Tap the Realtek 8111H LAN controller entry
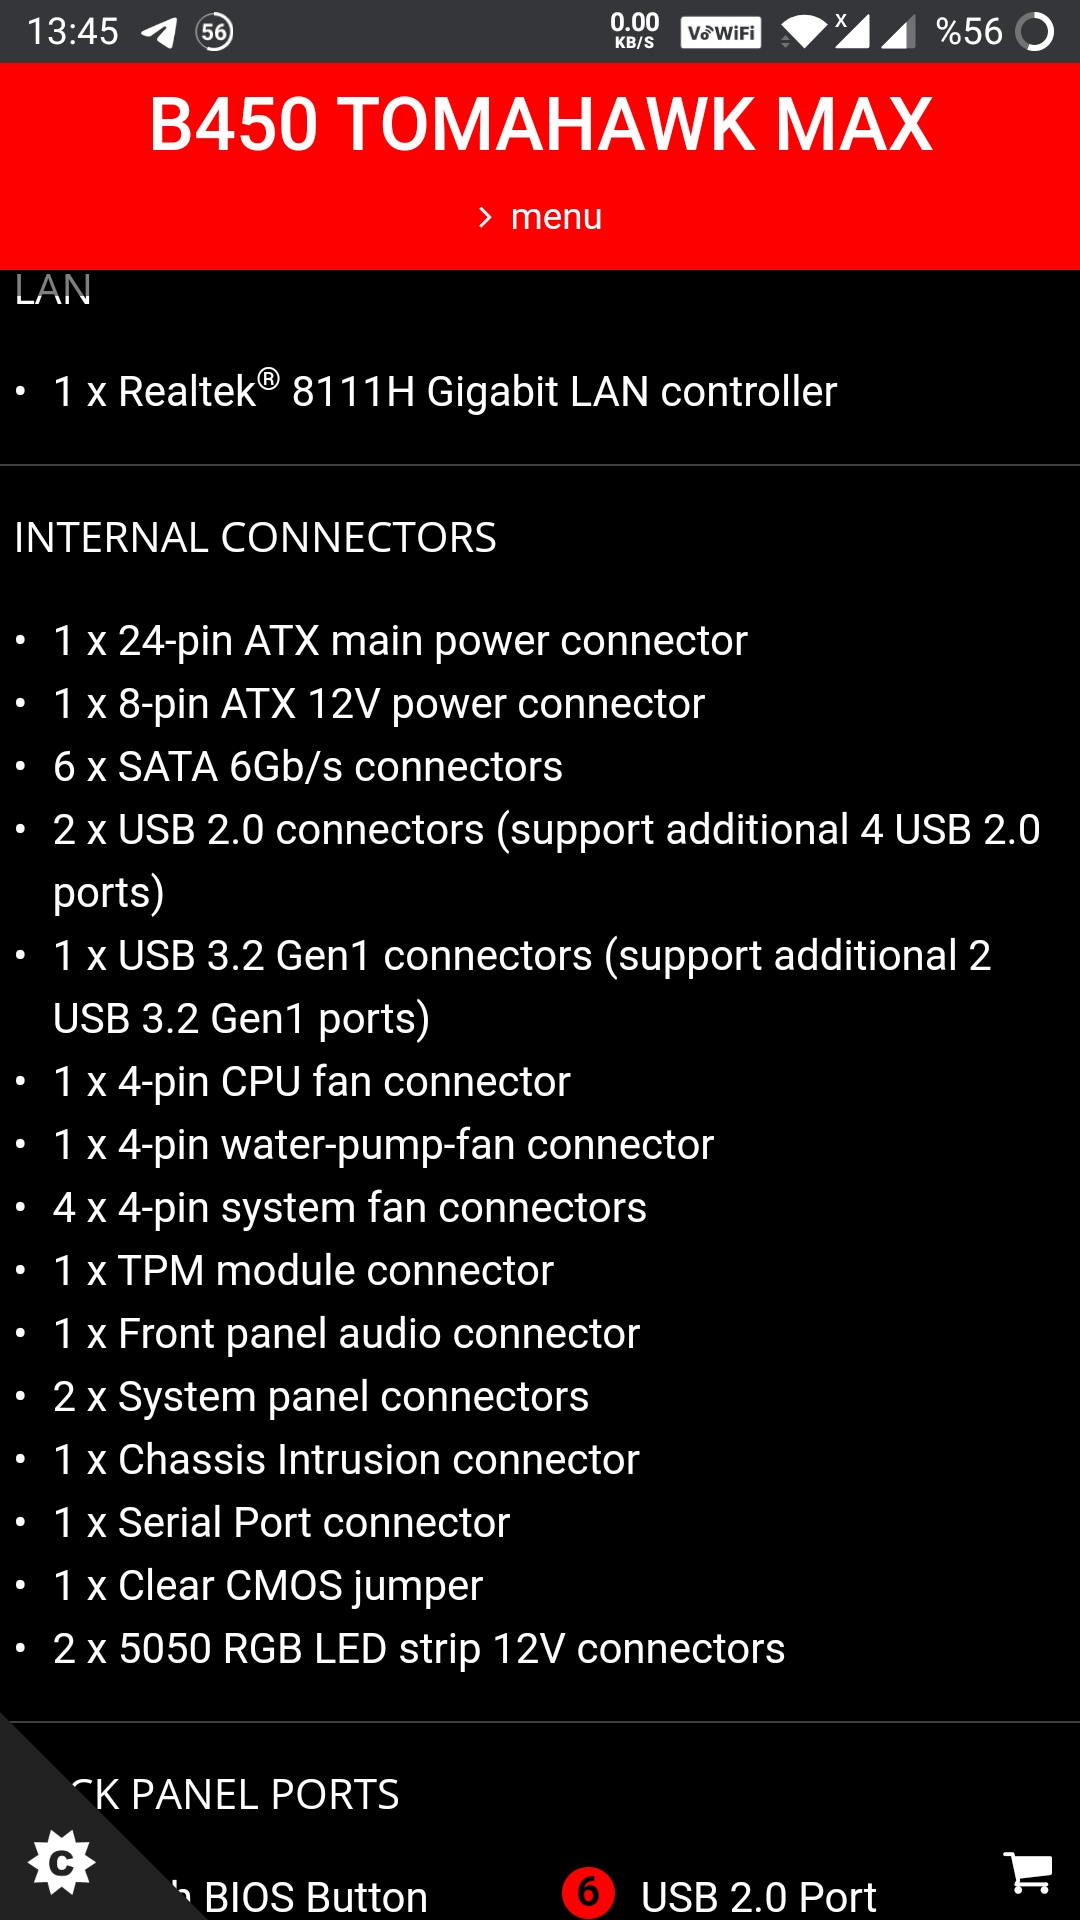Screen dimensions: 1080x1920 point(445,391)
